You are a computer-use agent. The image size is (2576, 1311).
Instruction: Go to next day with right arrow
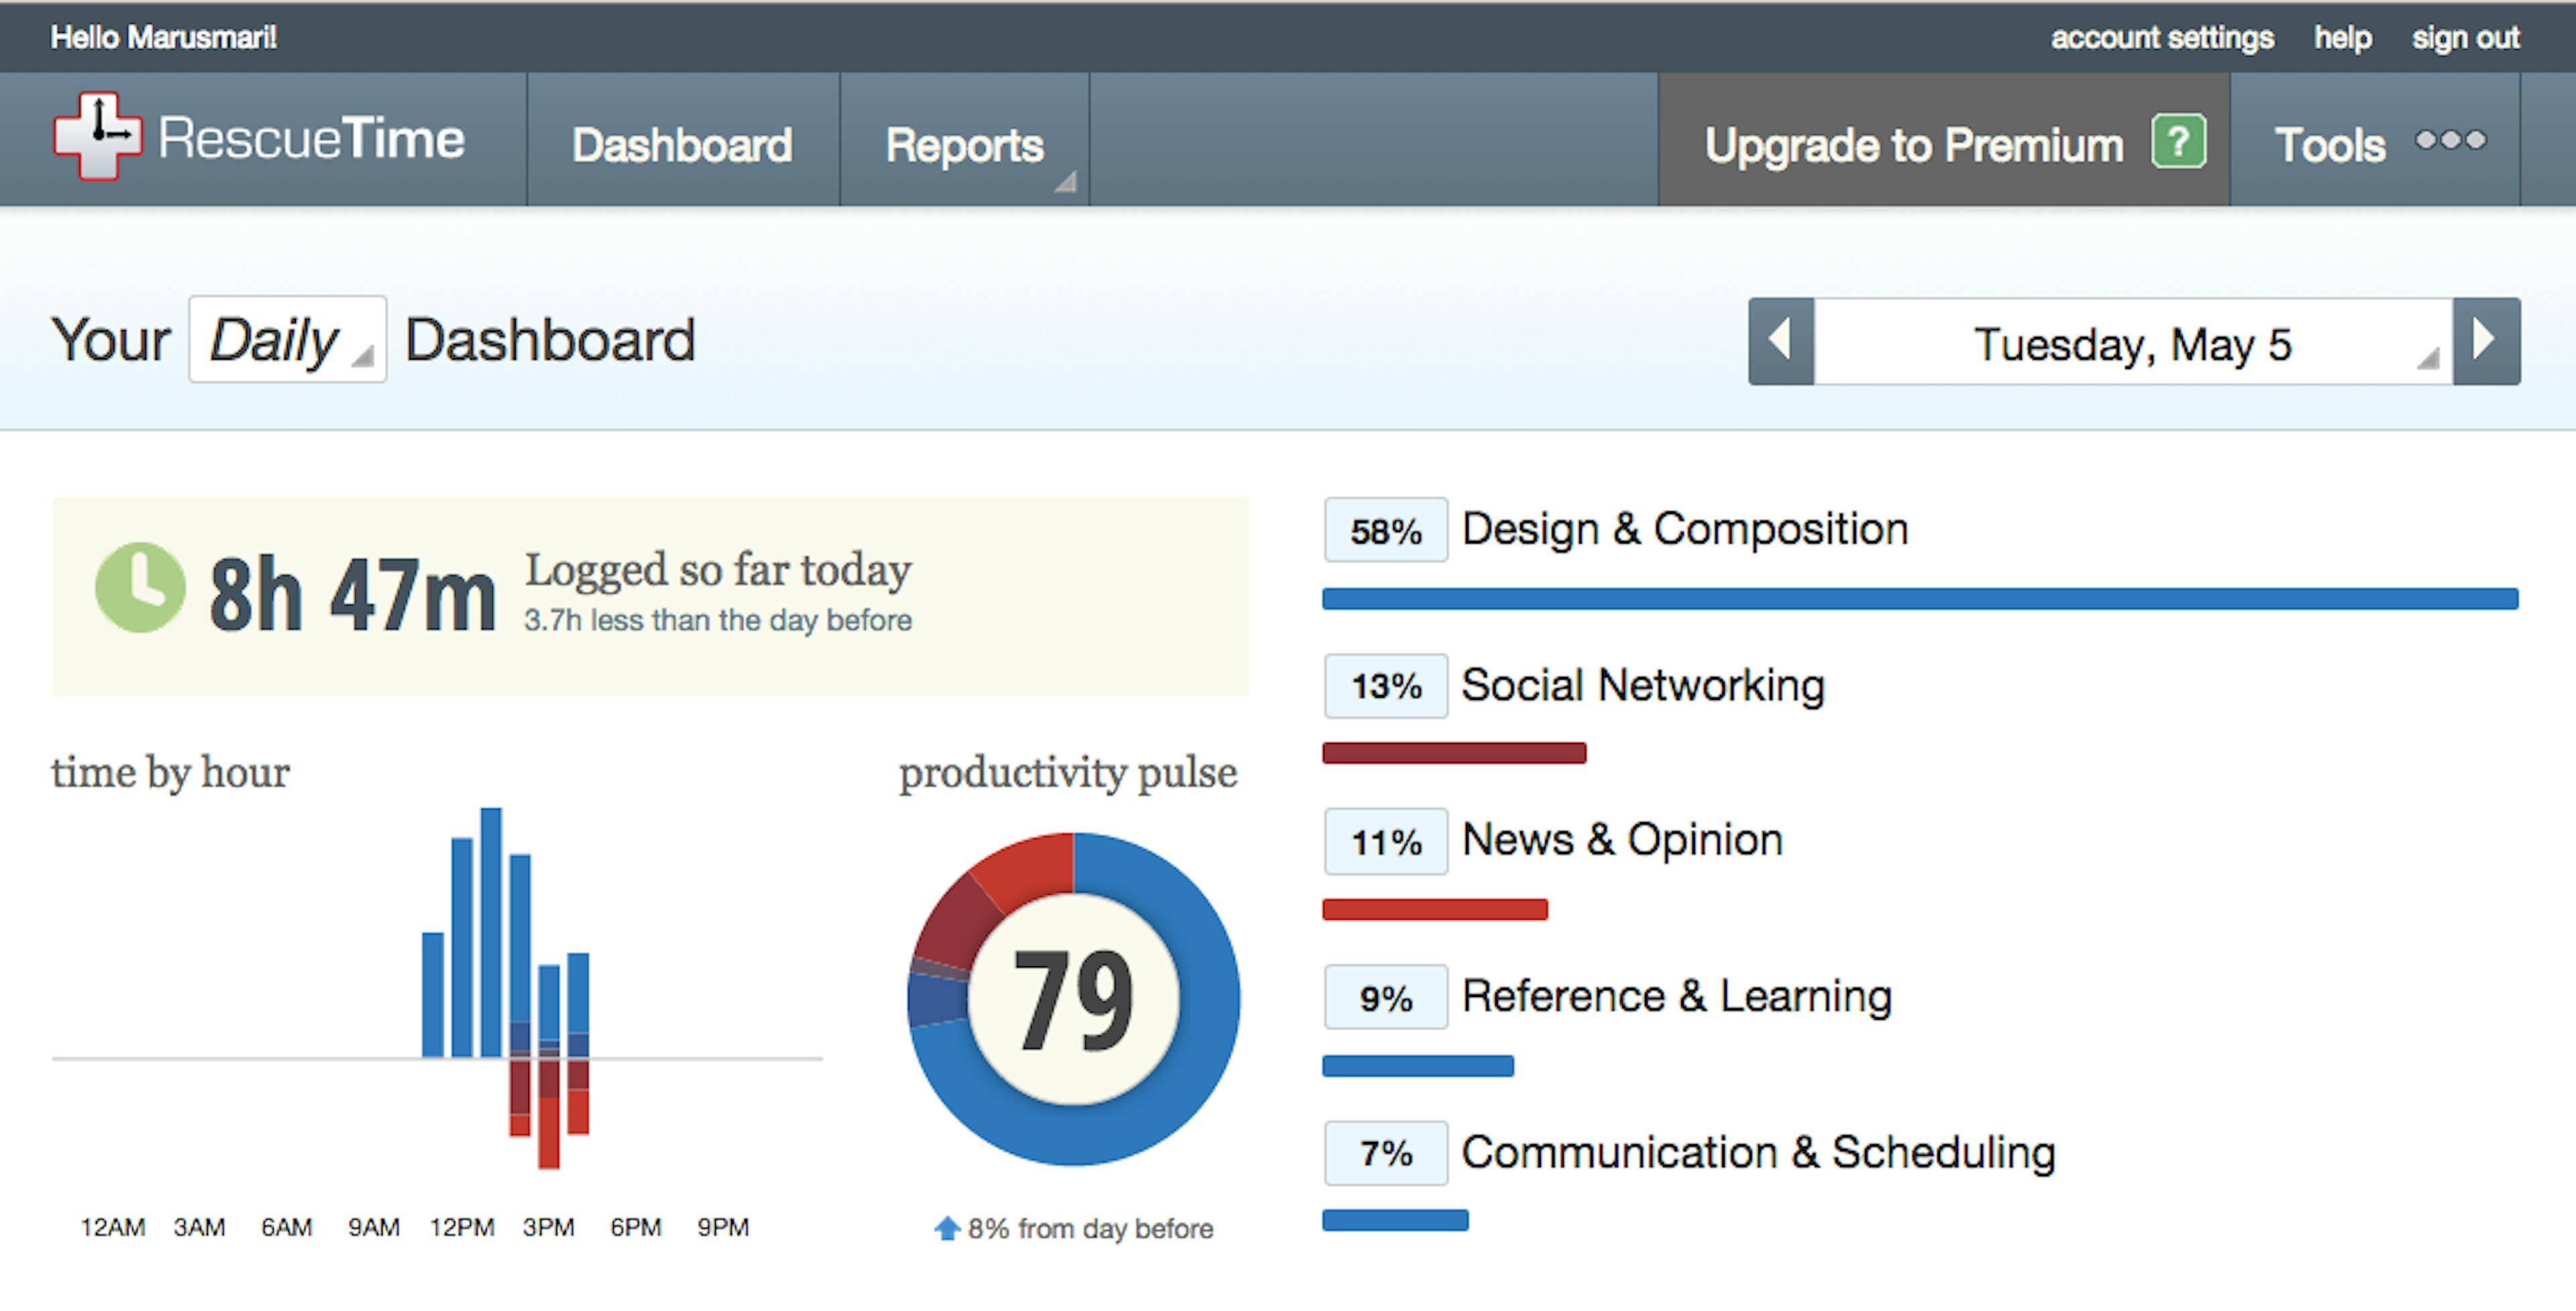coord(2486,341)
